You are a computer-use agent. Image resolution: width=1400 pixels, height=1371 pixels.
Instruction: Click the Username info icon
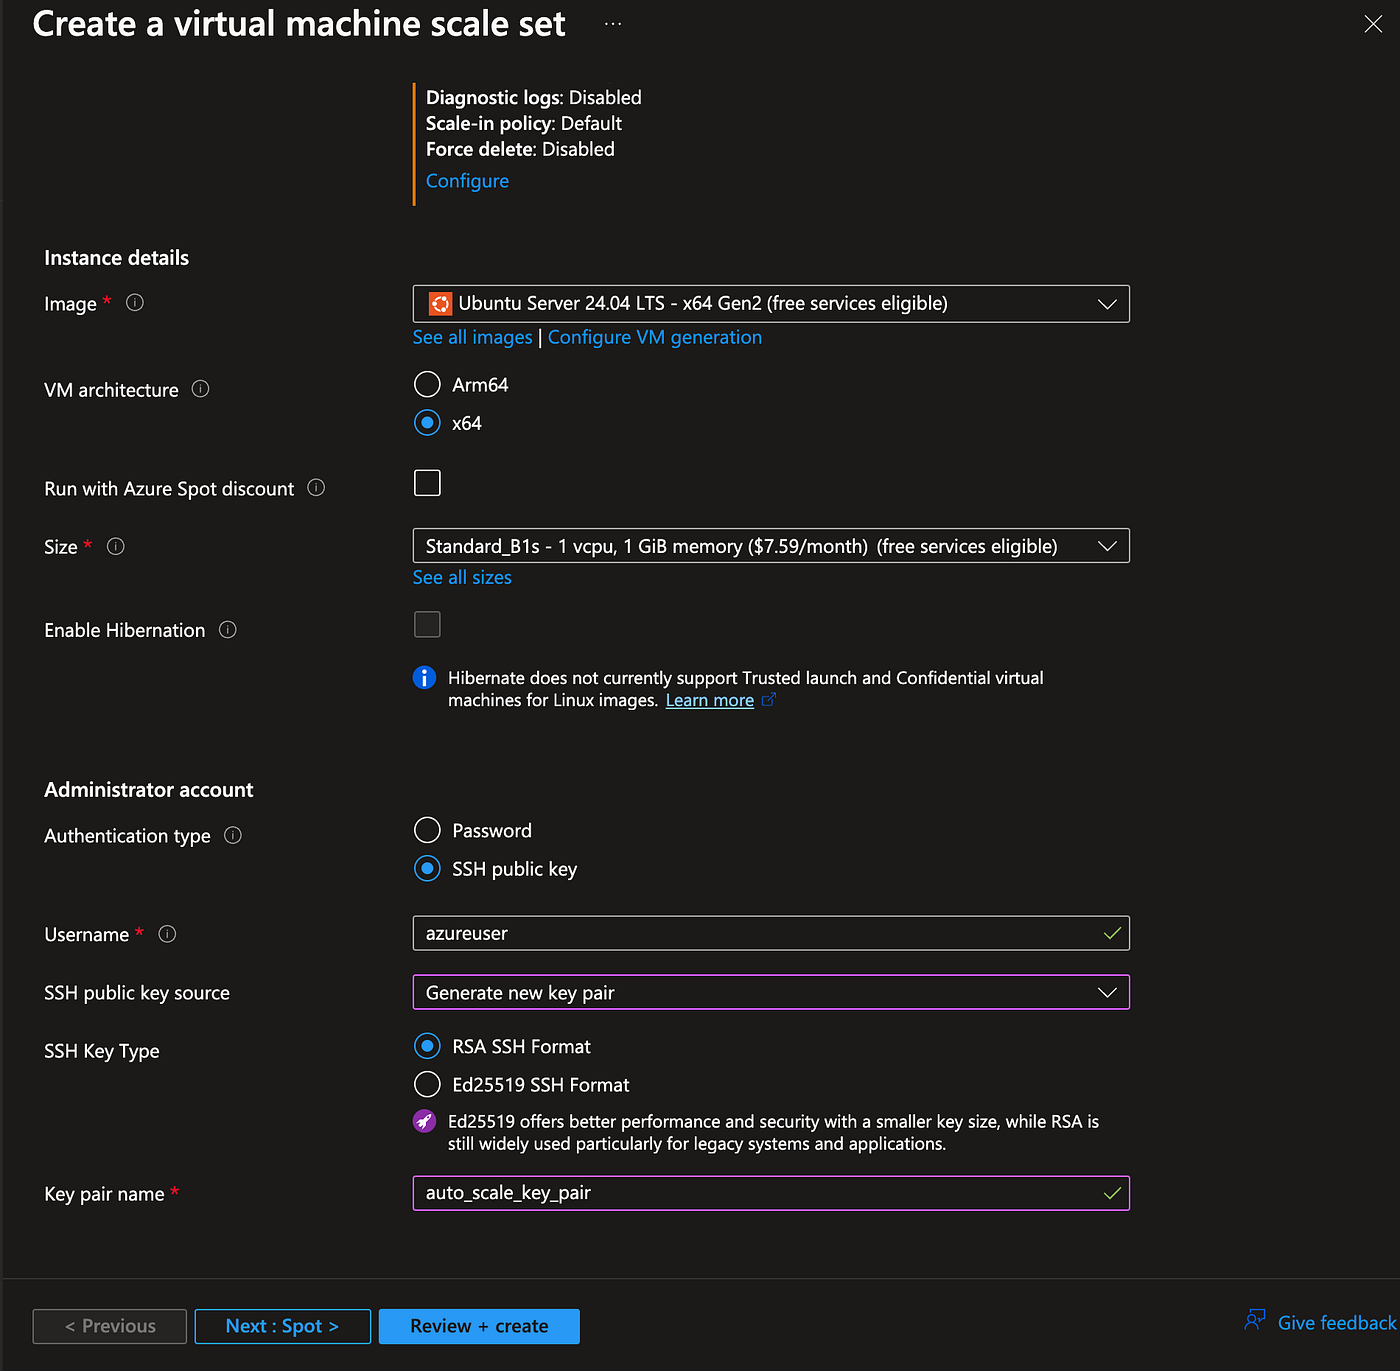(x=168, y=934)
